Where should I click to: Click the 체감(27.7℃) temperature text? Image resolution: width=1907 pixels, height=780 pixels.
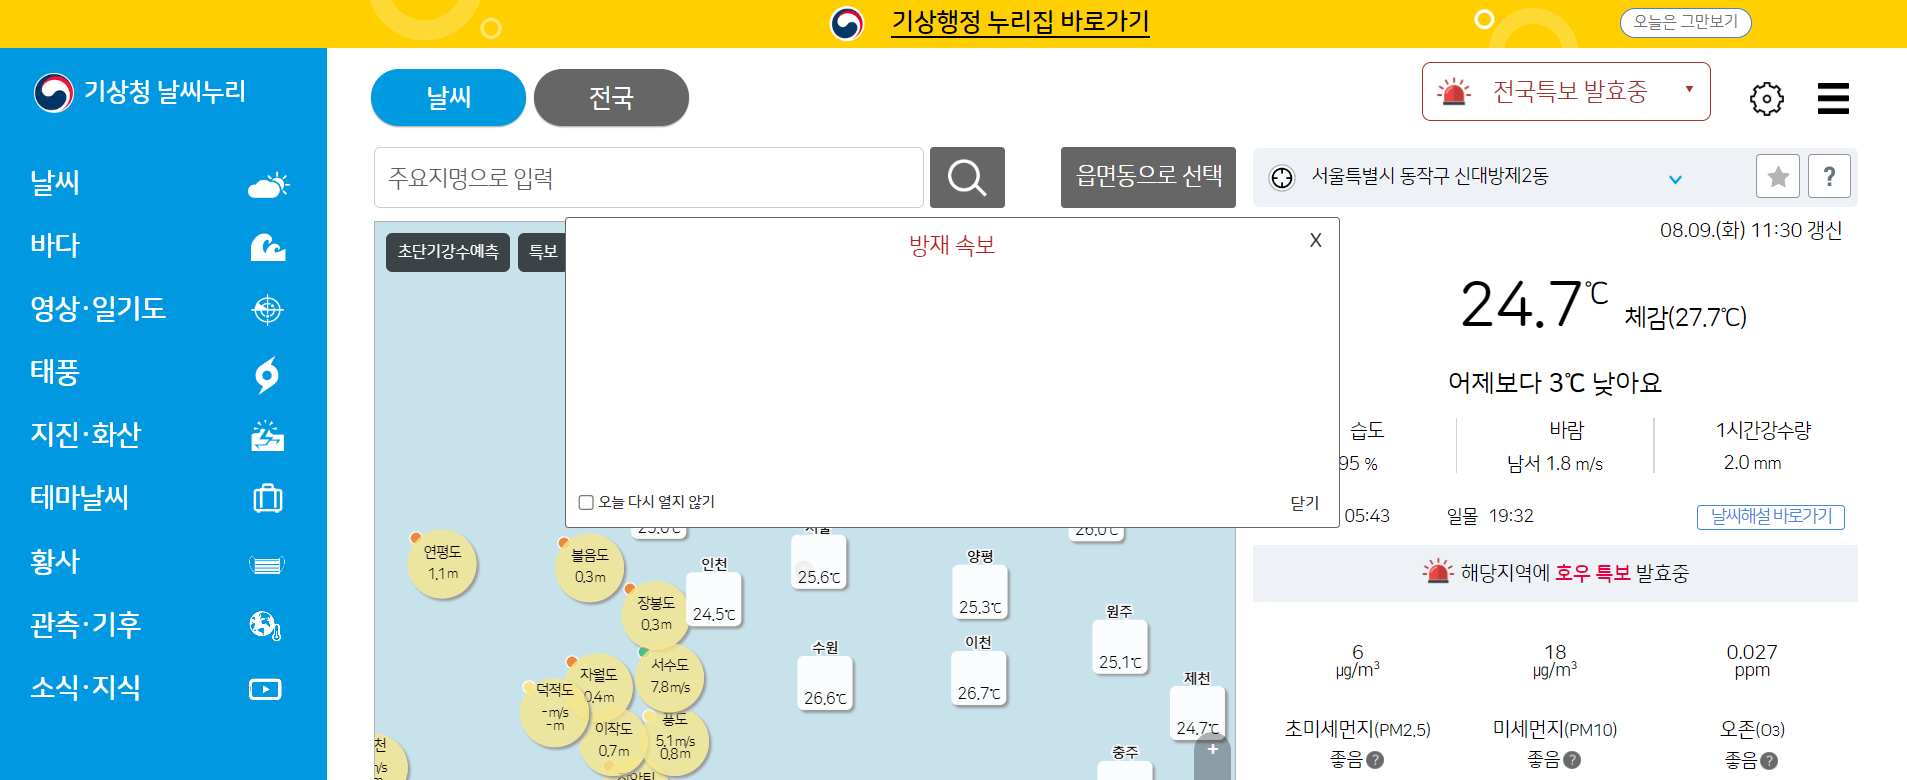point(1686,317)
